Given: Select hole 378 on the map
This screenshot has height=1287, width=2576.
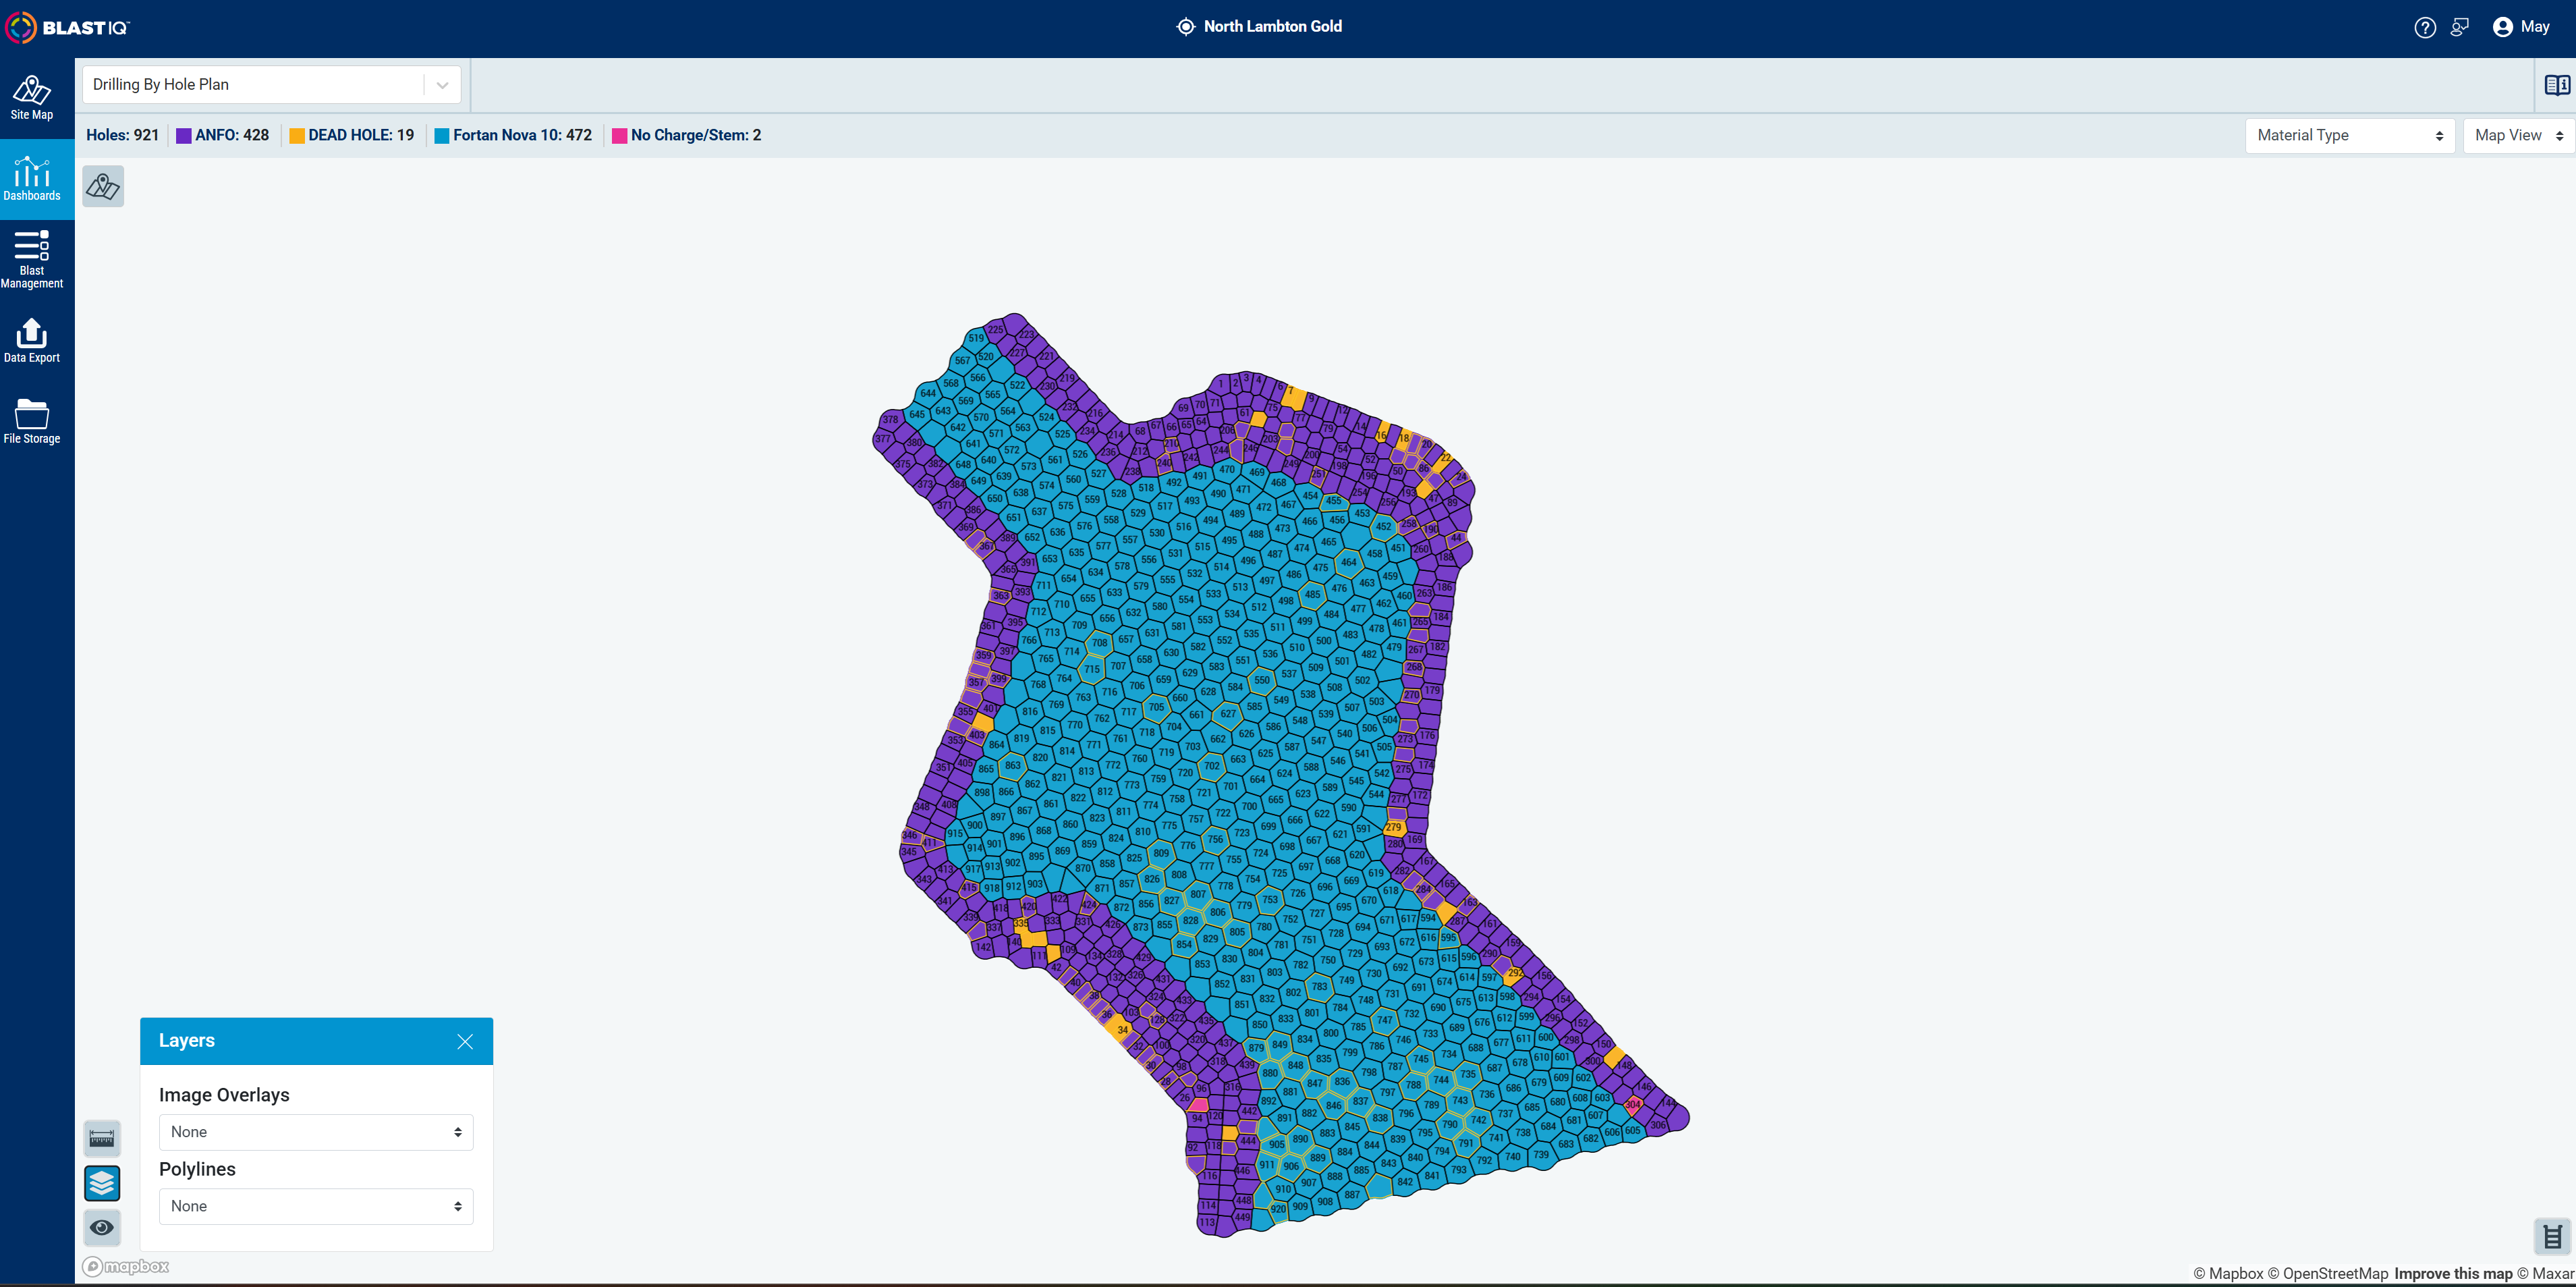Looking at the screenshot, I should pyautogui.click(x=890, y=419).
